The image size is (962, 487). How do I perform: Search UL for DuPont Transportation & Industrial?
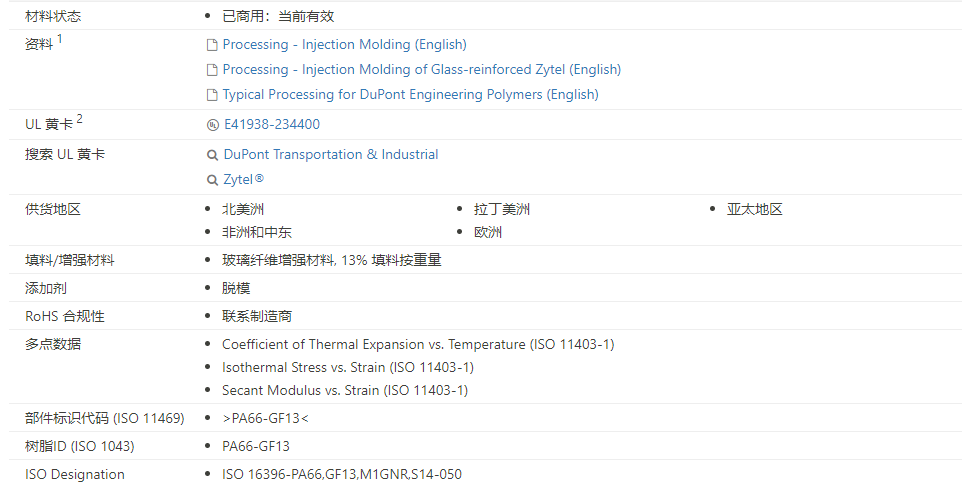pos(330,155)
